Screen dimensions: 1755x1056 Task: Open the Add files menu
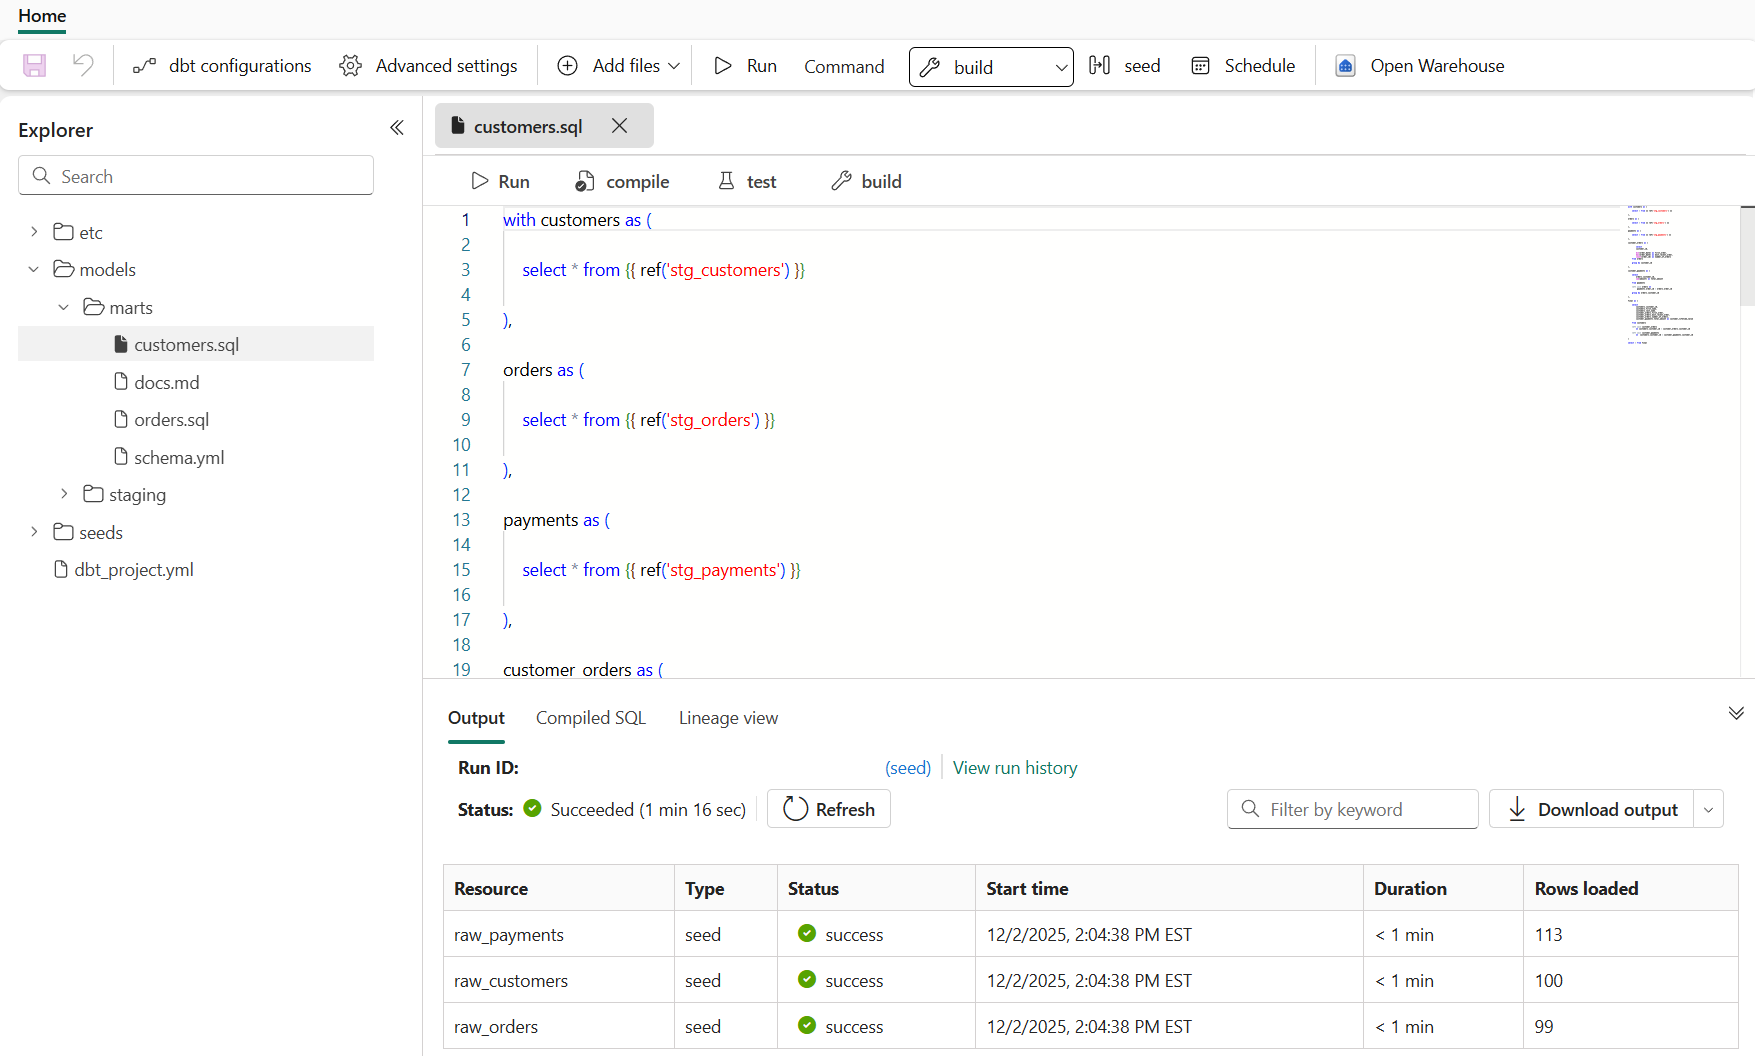point(619,66)
